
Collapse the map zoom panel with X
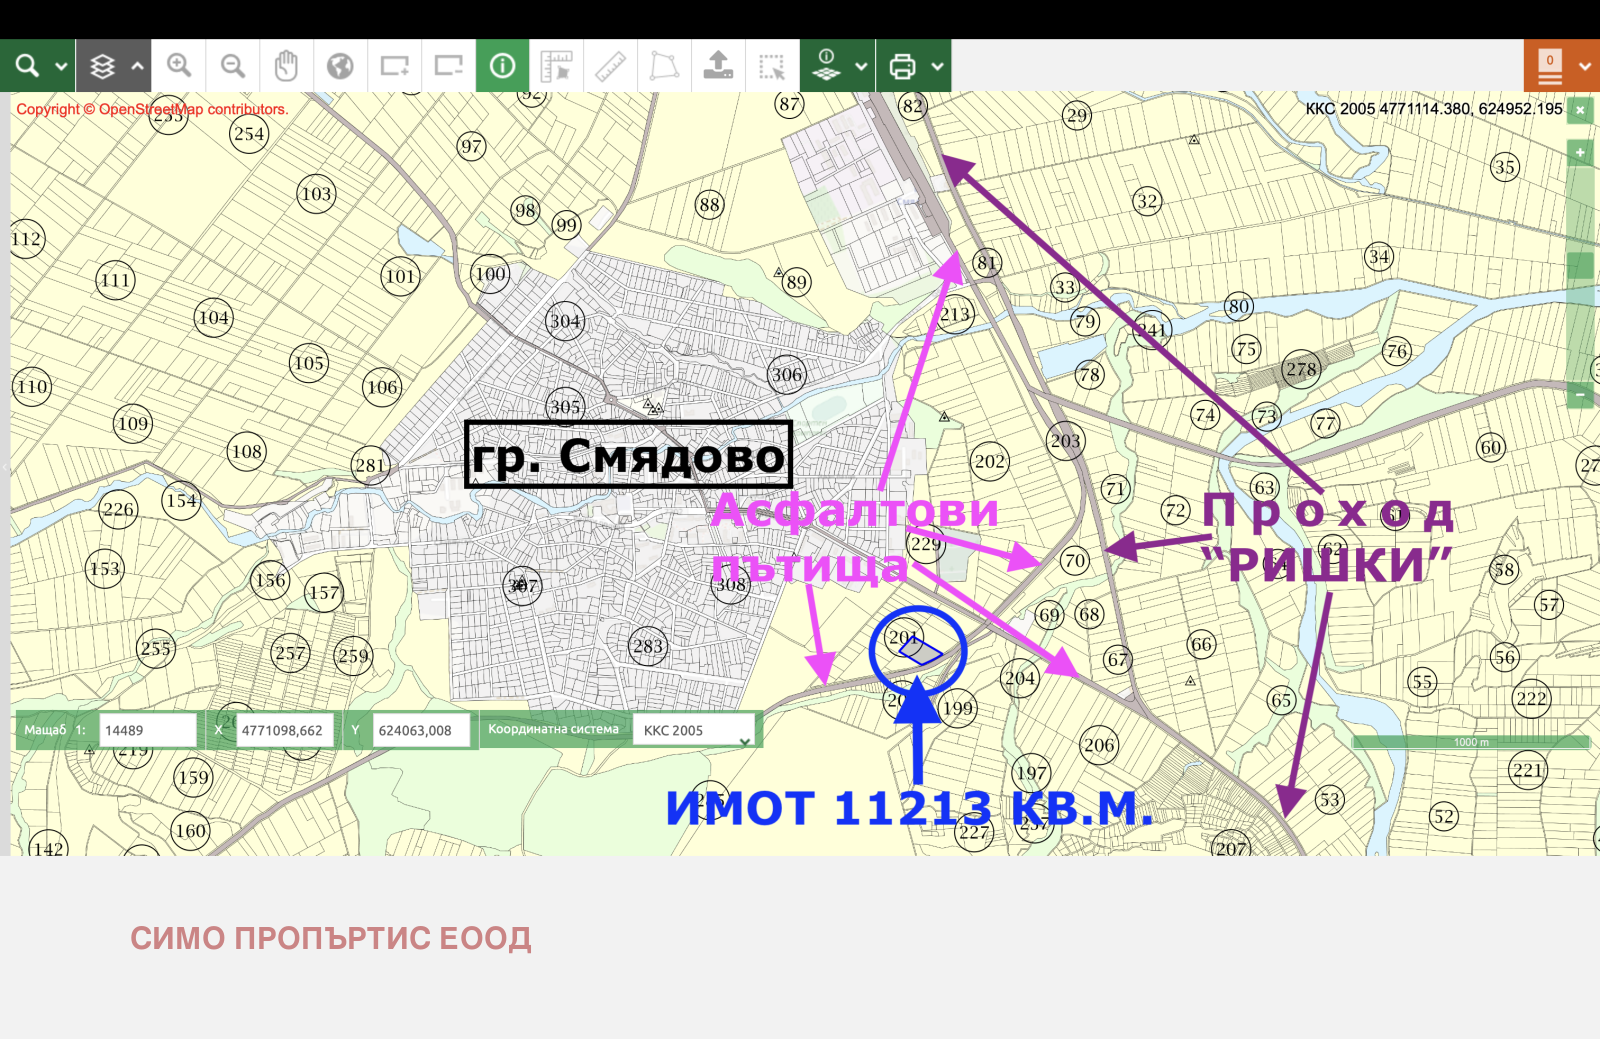[x=1580, y=108]
